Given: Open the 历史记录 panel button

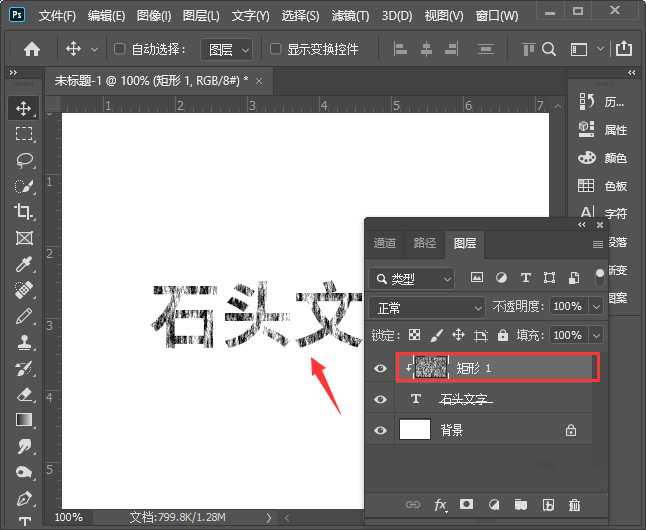Looking at the screenshot, I should click(604, 101).
